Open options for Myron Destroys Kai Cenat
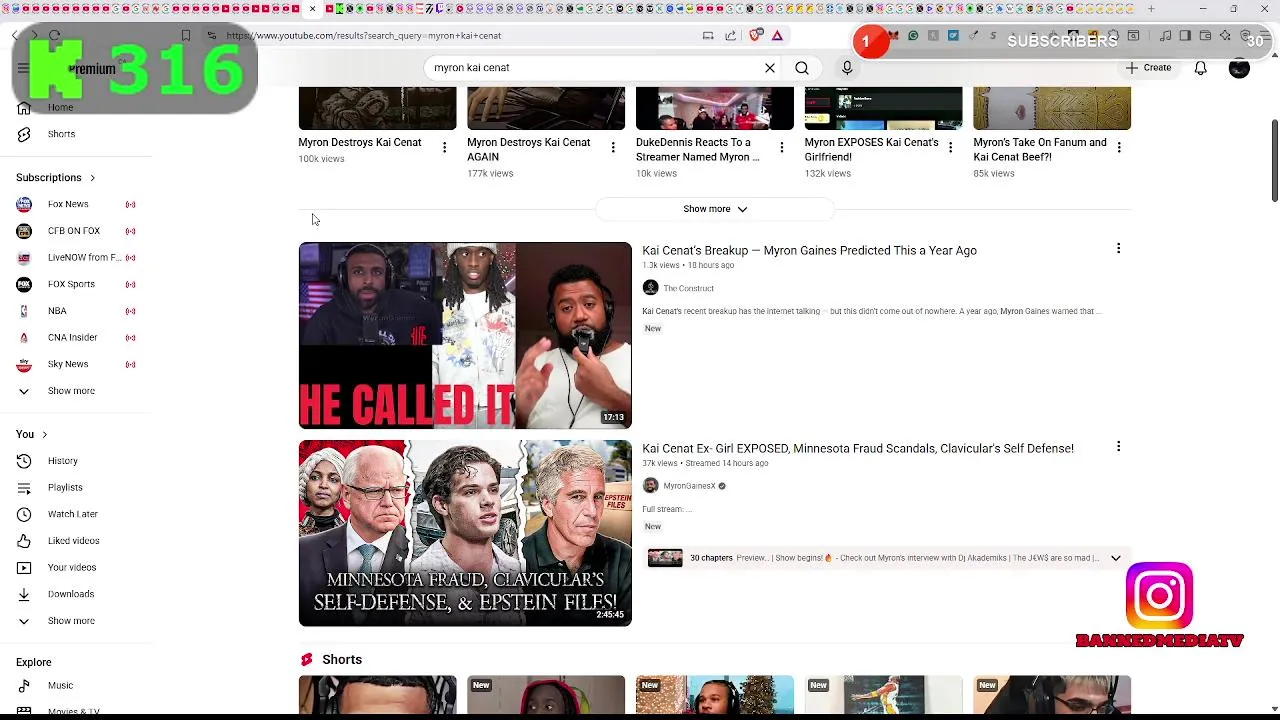This screenshot has height=720, width=1280. [444, 148]
